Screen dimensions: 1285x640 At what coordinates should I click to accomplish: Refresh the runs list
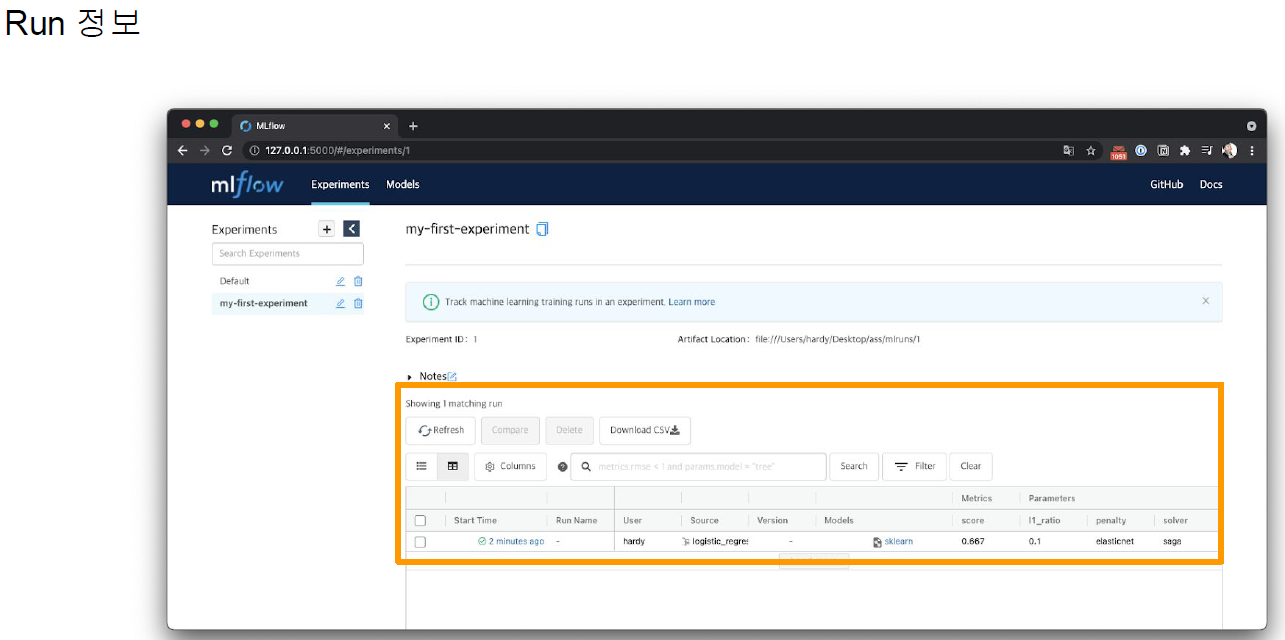tap(441, 431)
